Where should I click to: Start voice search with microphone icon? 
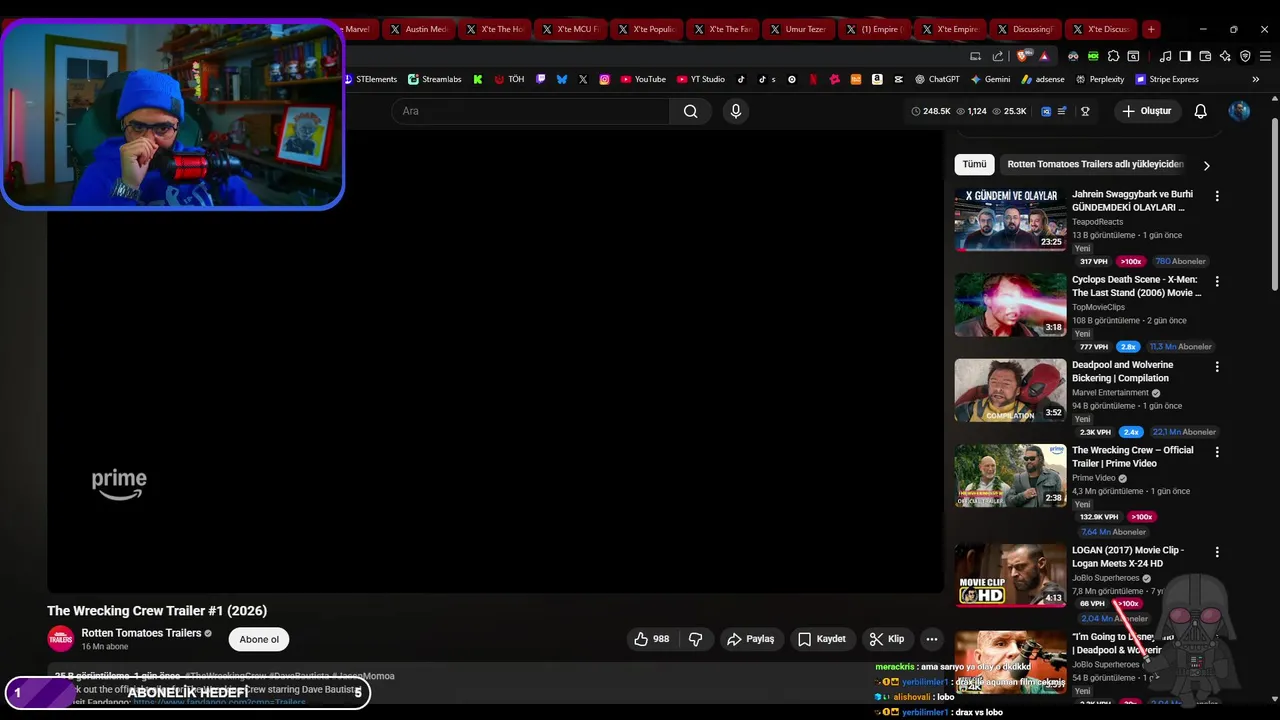click(x=736, y=111)
